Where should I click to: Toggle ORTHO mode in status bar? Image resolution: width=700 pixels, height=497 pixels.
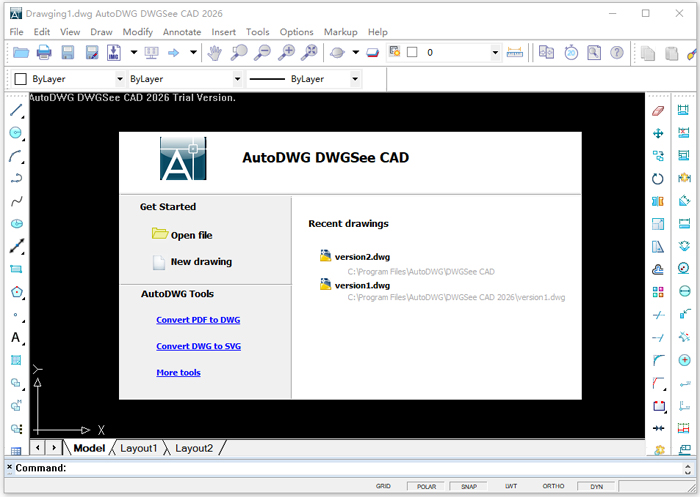click(553, 486)
